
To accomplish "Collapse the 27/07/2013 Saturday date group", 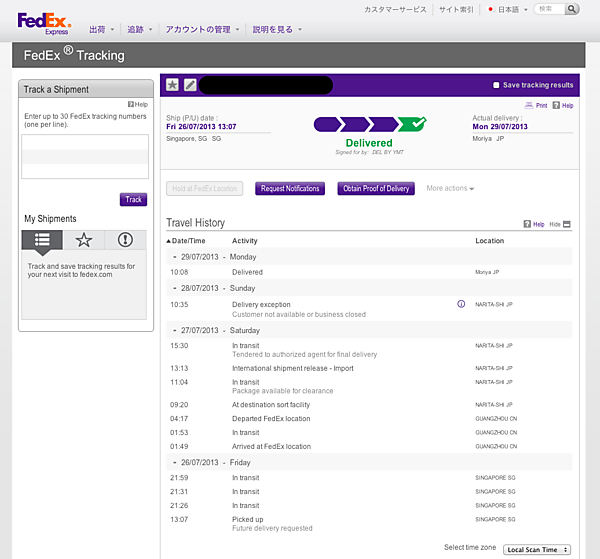I will 175,330.
